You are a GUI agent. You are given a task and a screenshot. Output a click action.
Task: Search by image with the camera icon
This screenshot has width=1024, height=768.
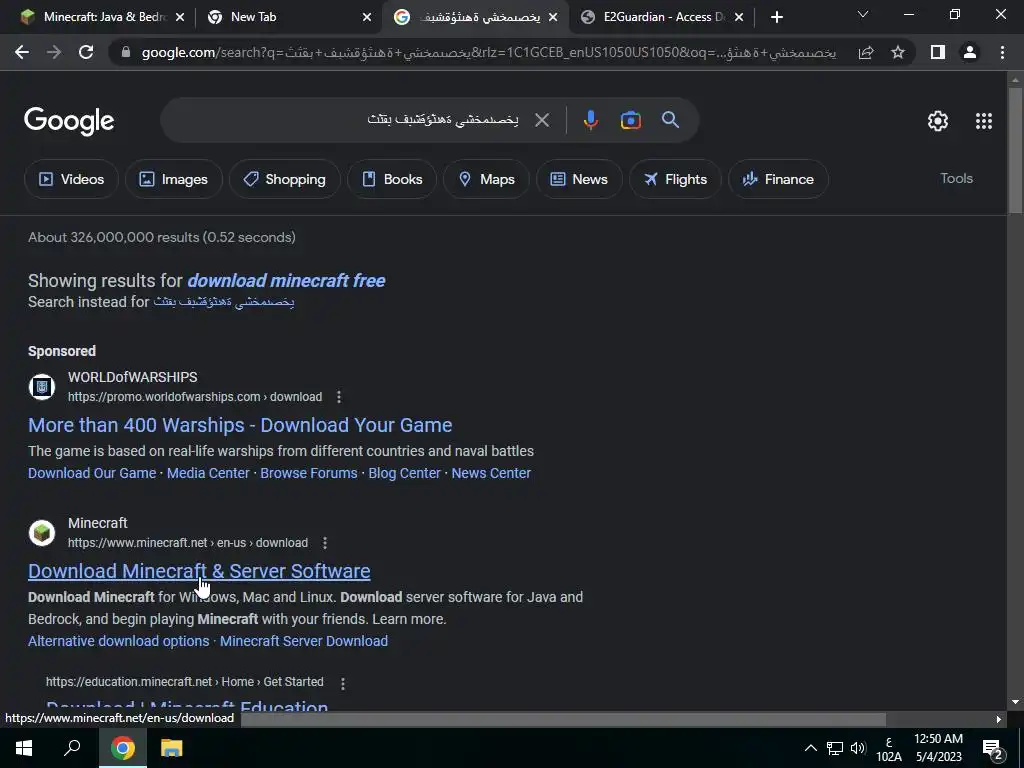(631, 120)
